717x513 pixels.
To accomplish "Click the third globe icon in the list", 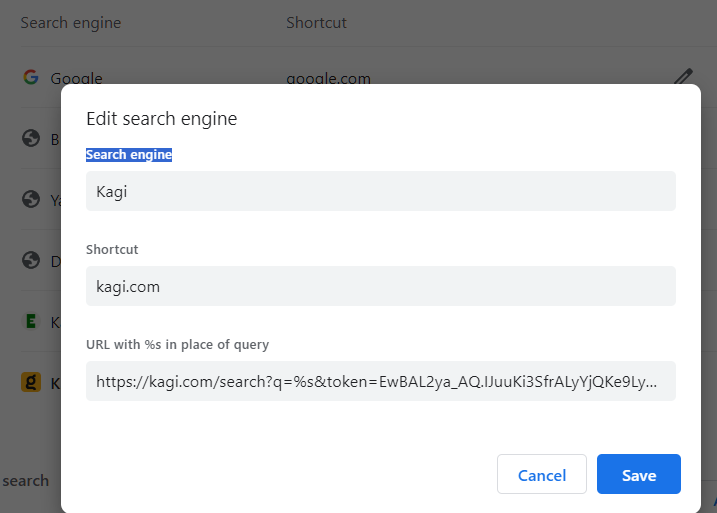I will [31, 260].
